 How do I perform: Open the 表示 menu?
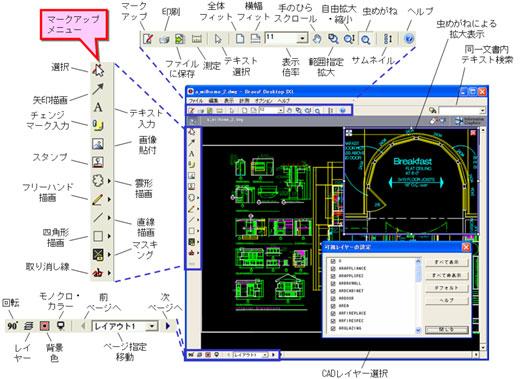229,101
